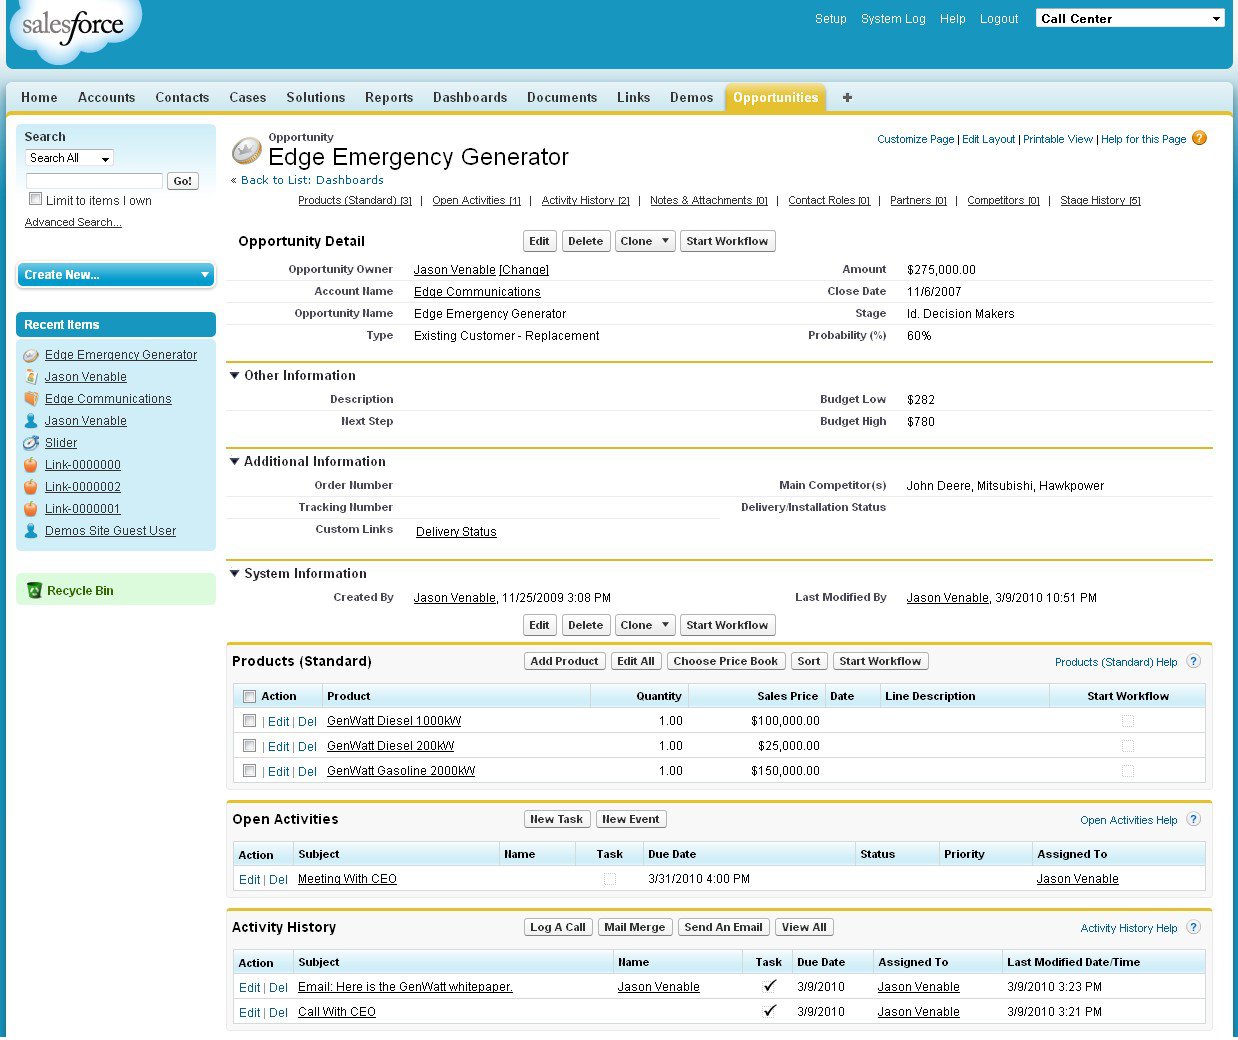Open the orange help question mark icon

(x=1200, y=139)
